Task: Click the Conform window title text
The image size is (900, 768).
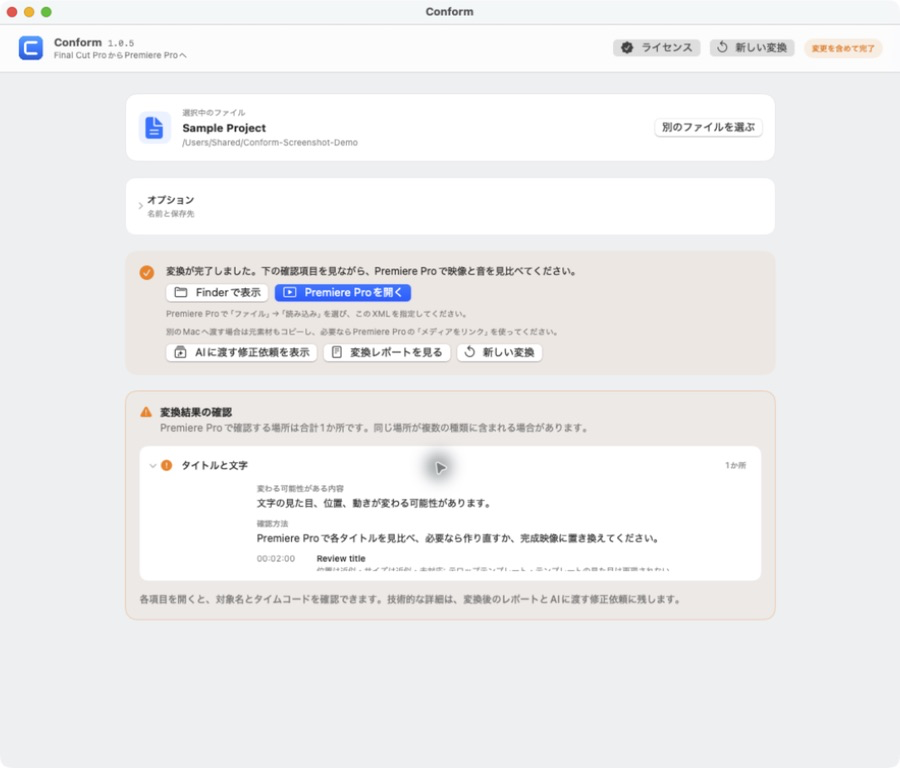Action: coord(449,11)
